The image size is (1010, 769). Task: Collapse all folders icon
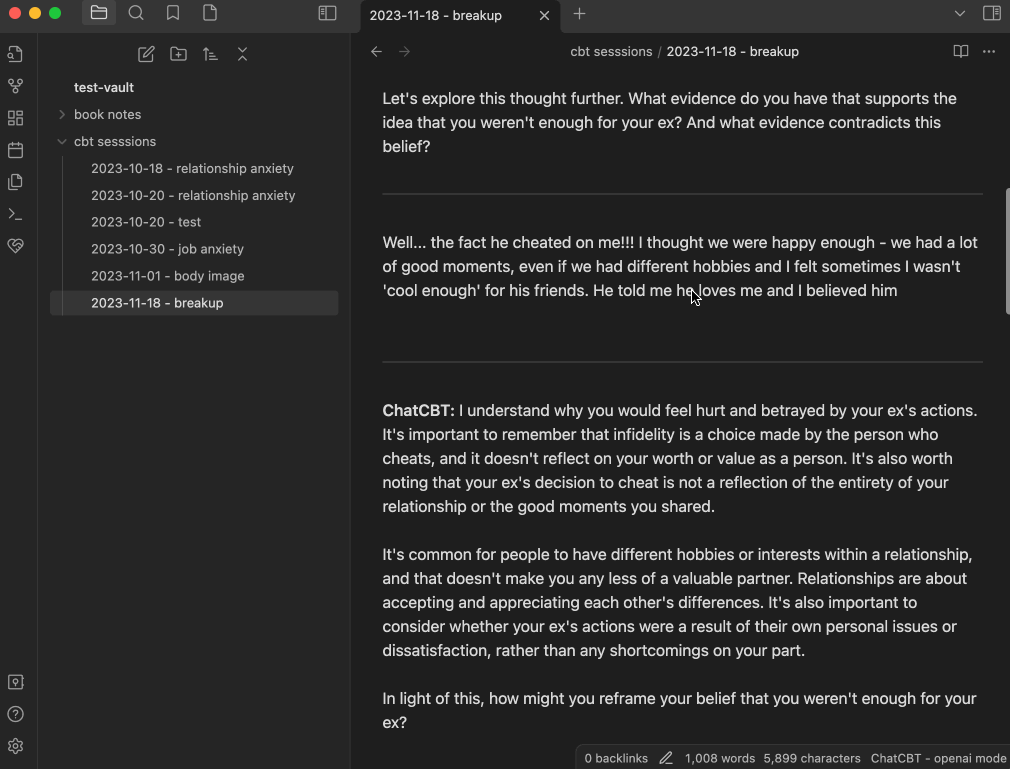[242, 54]
